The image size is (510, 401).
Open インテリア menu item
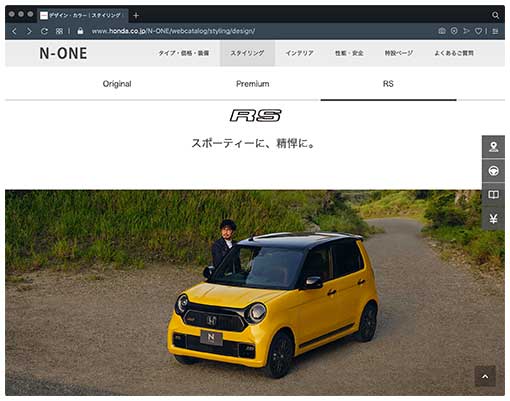click(299, 53)
